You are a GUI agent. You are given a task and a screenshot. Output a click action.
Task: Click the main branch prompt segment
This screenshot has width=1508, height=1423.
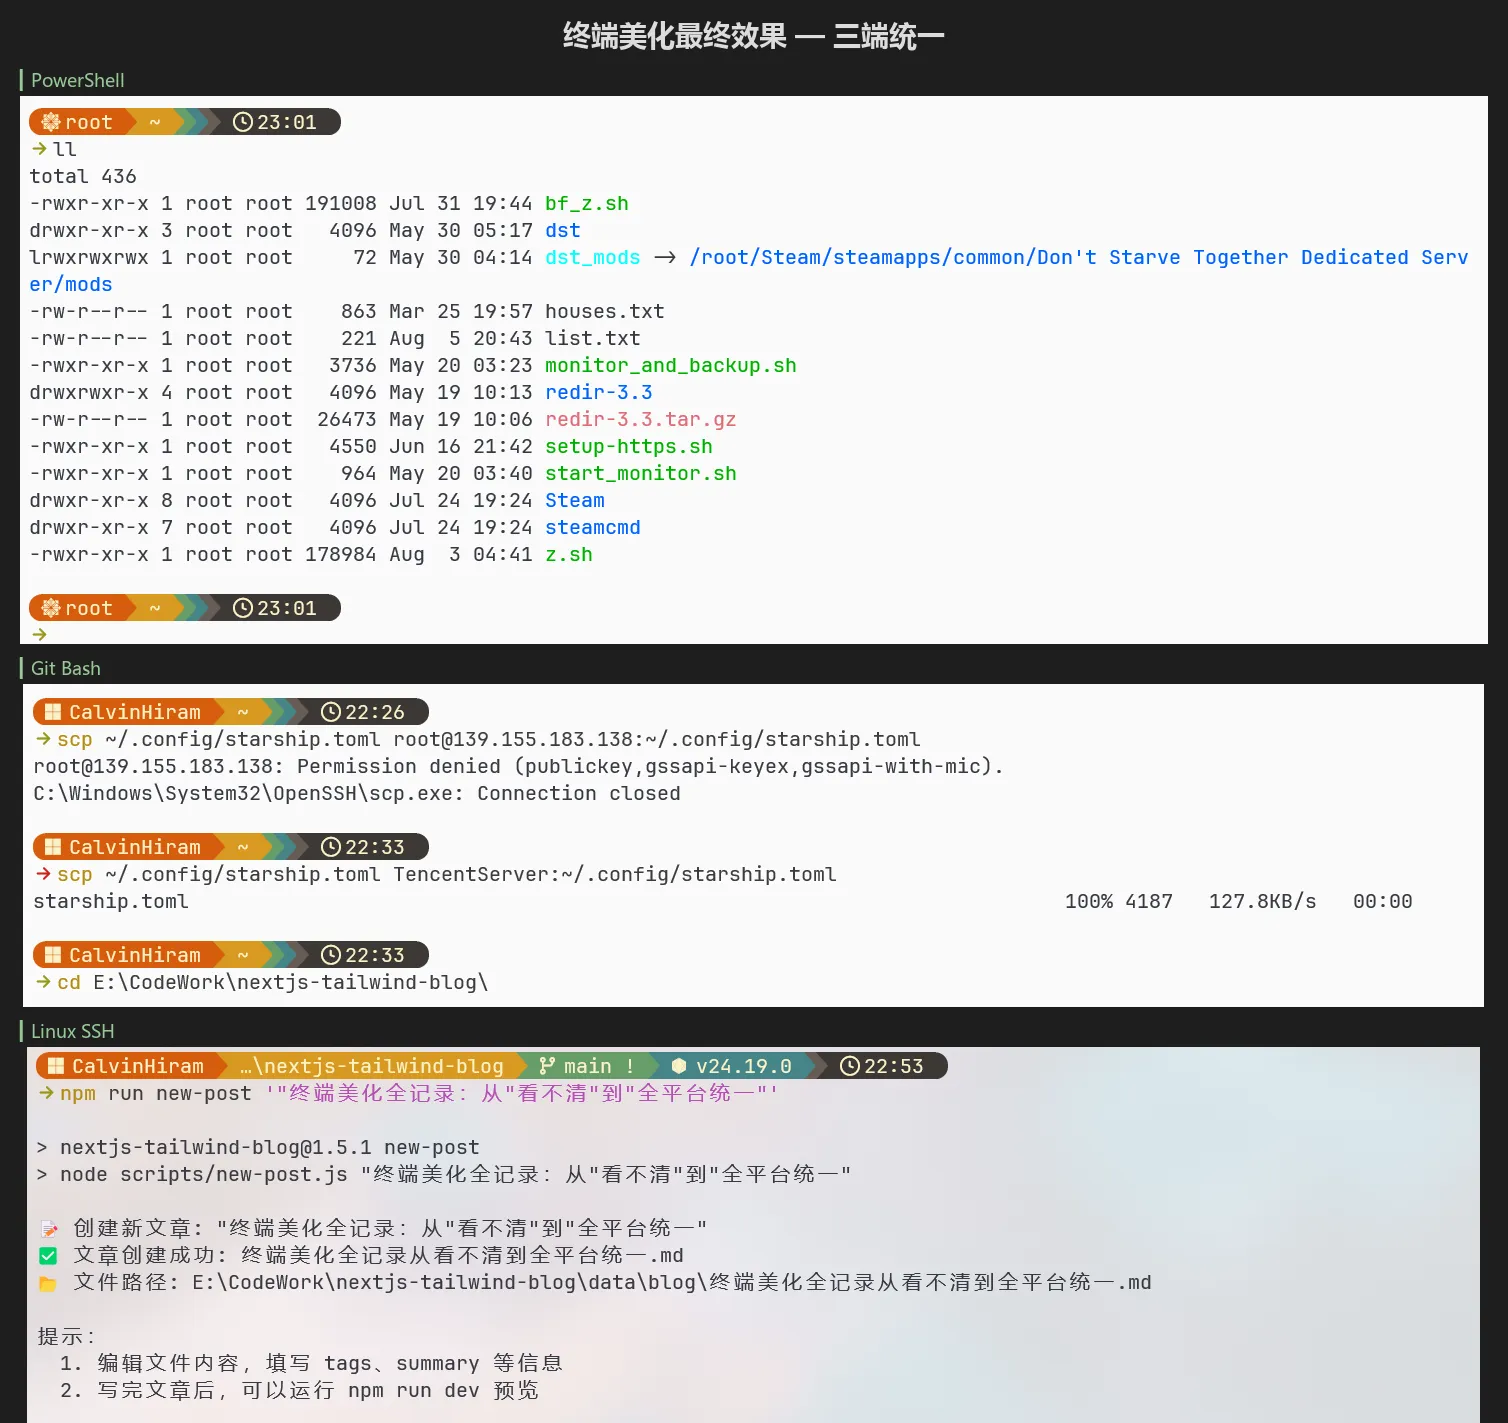tap(586, 1066)
